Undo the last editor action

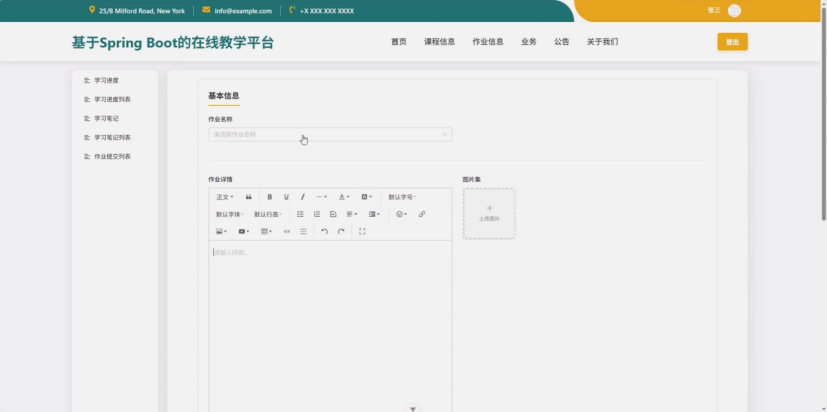(x=324, y=232)
